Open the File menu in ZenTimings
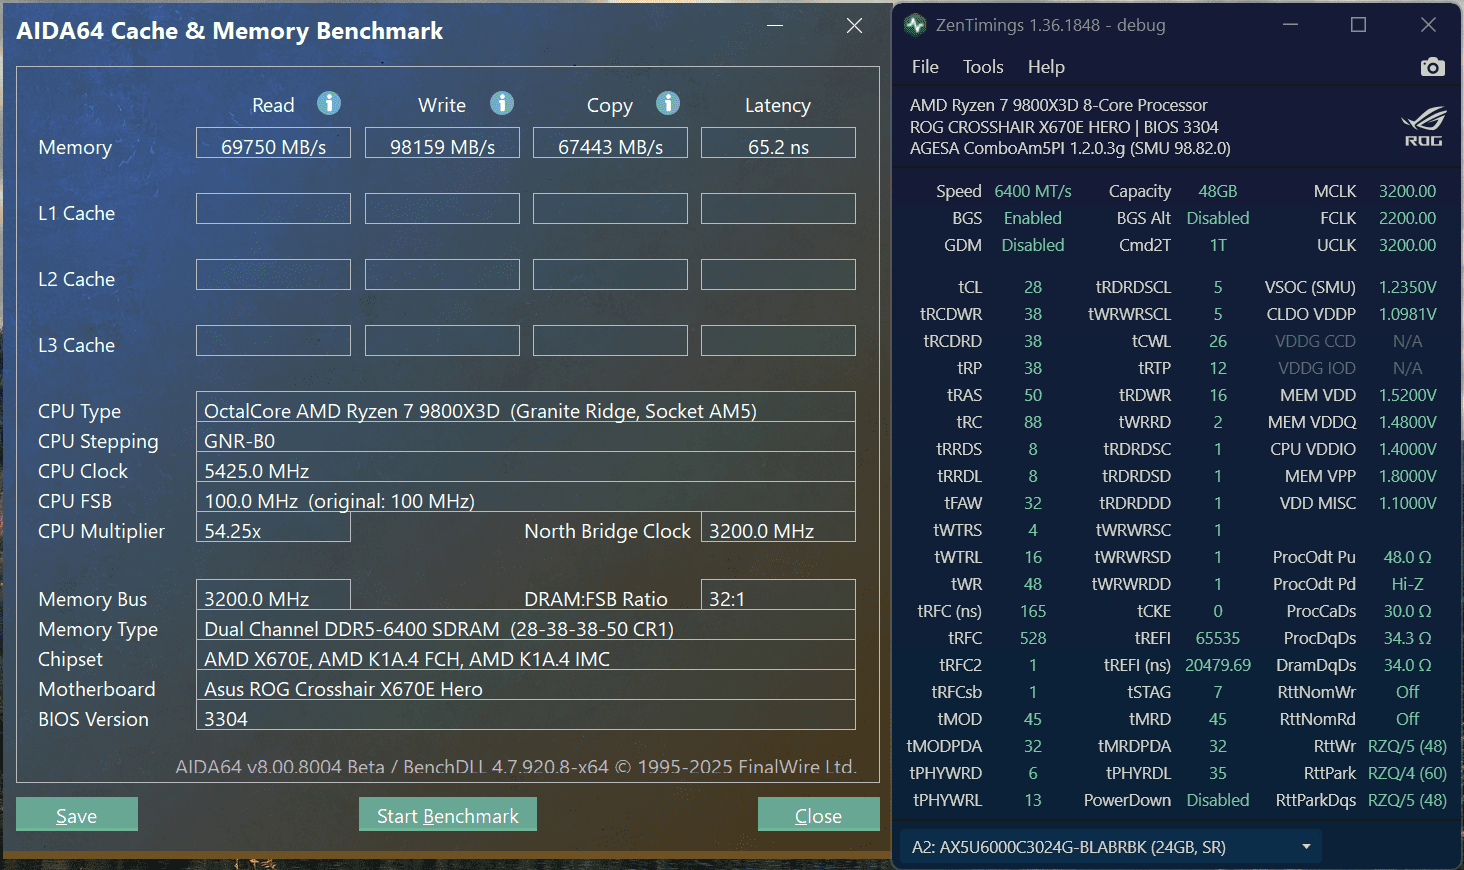The width and height of the screenshot is (1464, 870). [925, 67]
